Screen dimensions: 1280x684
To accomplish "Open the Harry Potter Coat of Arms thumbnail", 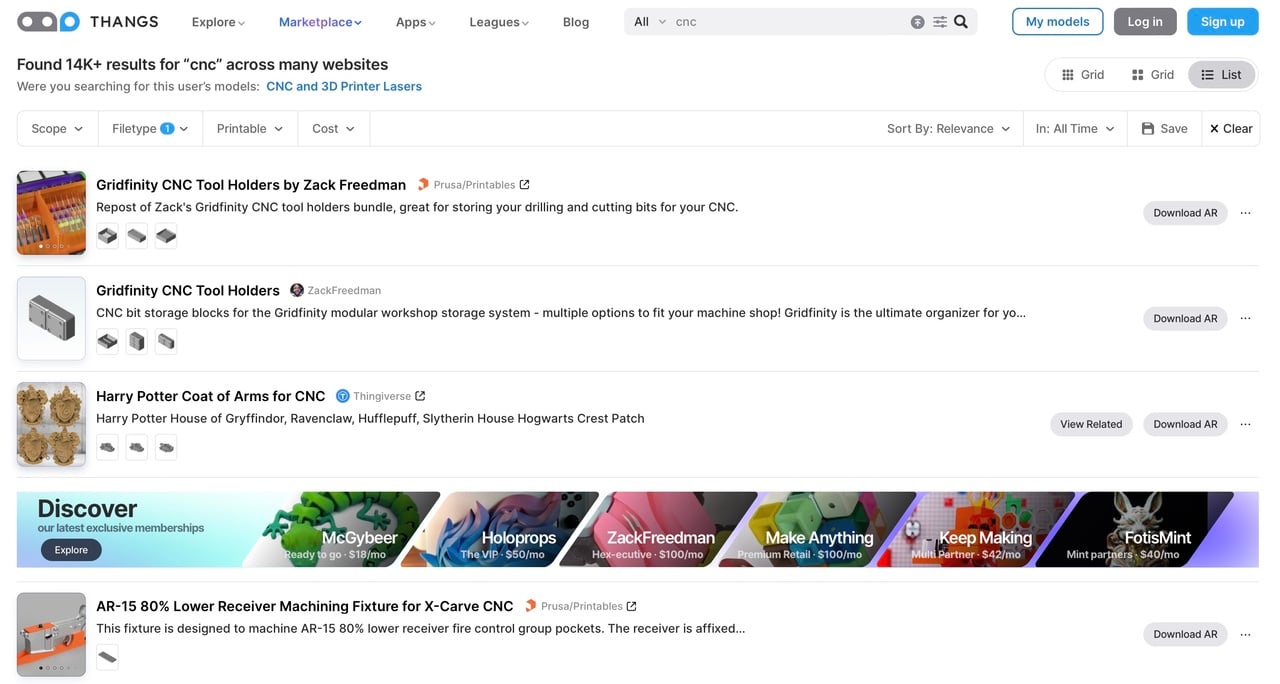I will click(x=51, y=424).
